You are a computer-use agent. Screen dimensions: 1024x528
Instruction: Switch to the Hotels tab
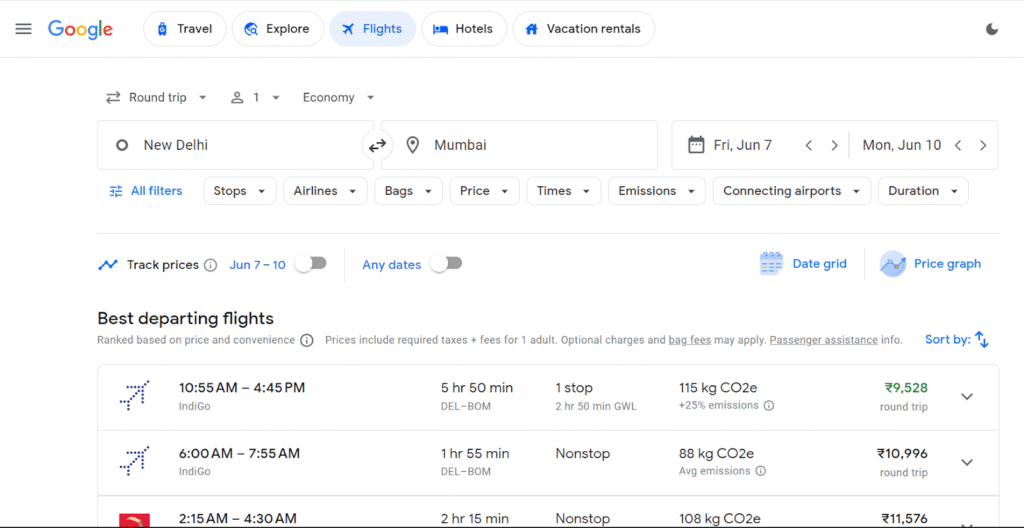pyautogui.click(x=464, y=29)
